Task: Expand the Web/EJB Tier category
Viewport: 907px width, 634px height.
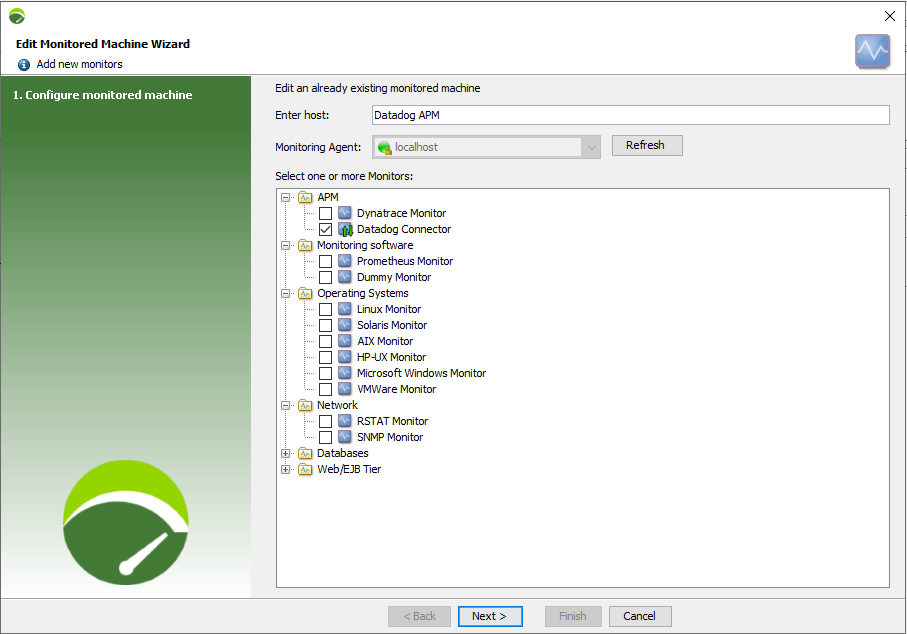Action: pyautogui.click(x=286, y=469)
